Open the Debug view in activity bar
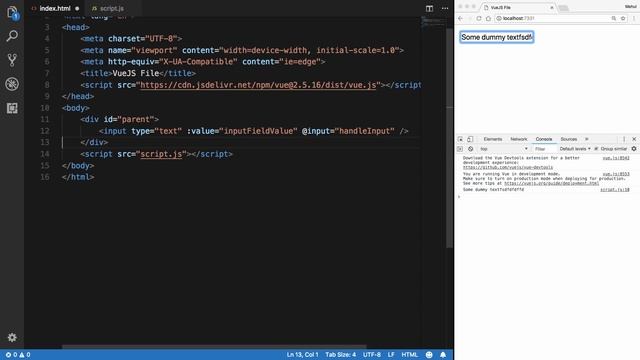Image resolution: width=640 pixels, height=360 pixels. tap(12, 84)
